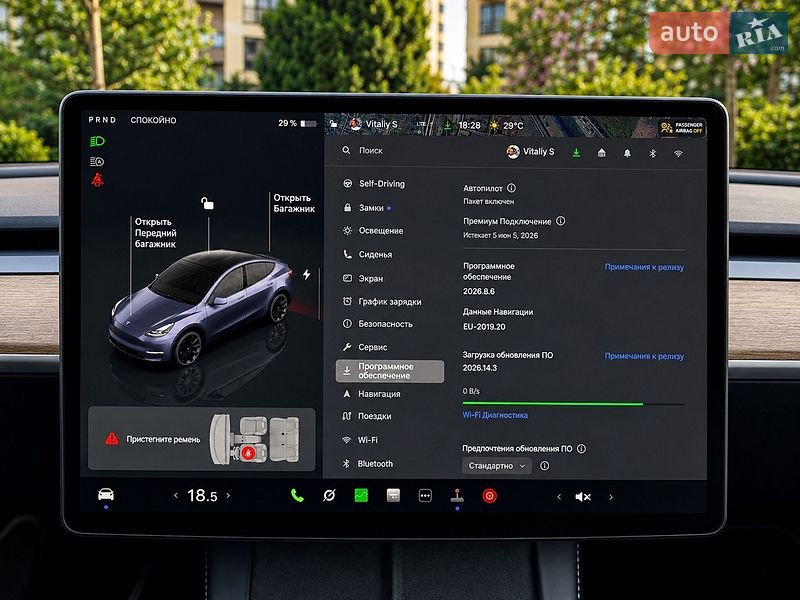This screenshot has width=800, height=600.
Task: Expand the Стандартно update preference dropdown
Action: coord(496,466)
